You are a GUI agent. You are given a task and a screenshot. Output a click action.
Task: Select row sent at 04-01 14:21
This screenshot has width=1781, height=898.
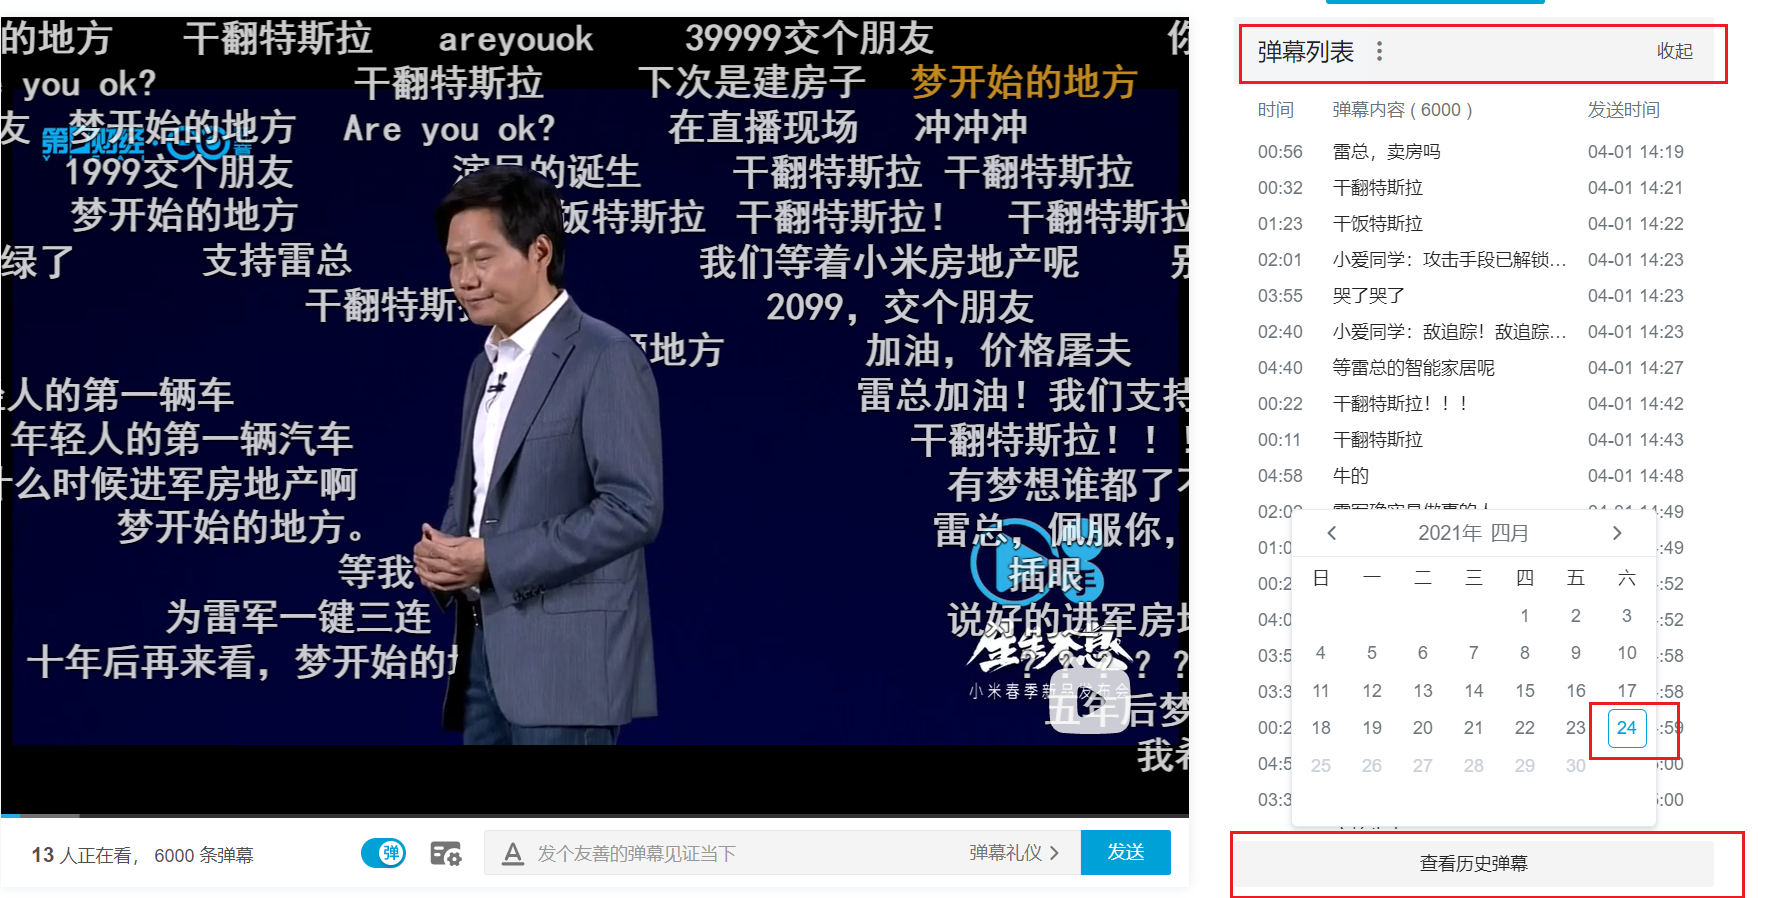pos(1473,188)
